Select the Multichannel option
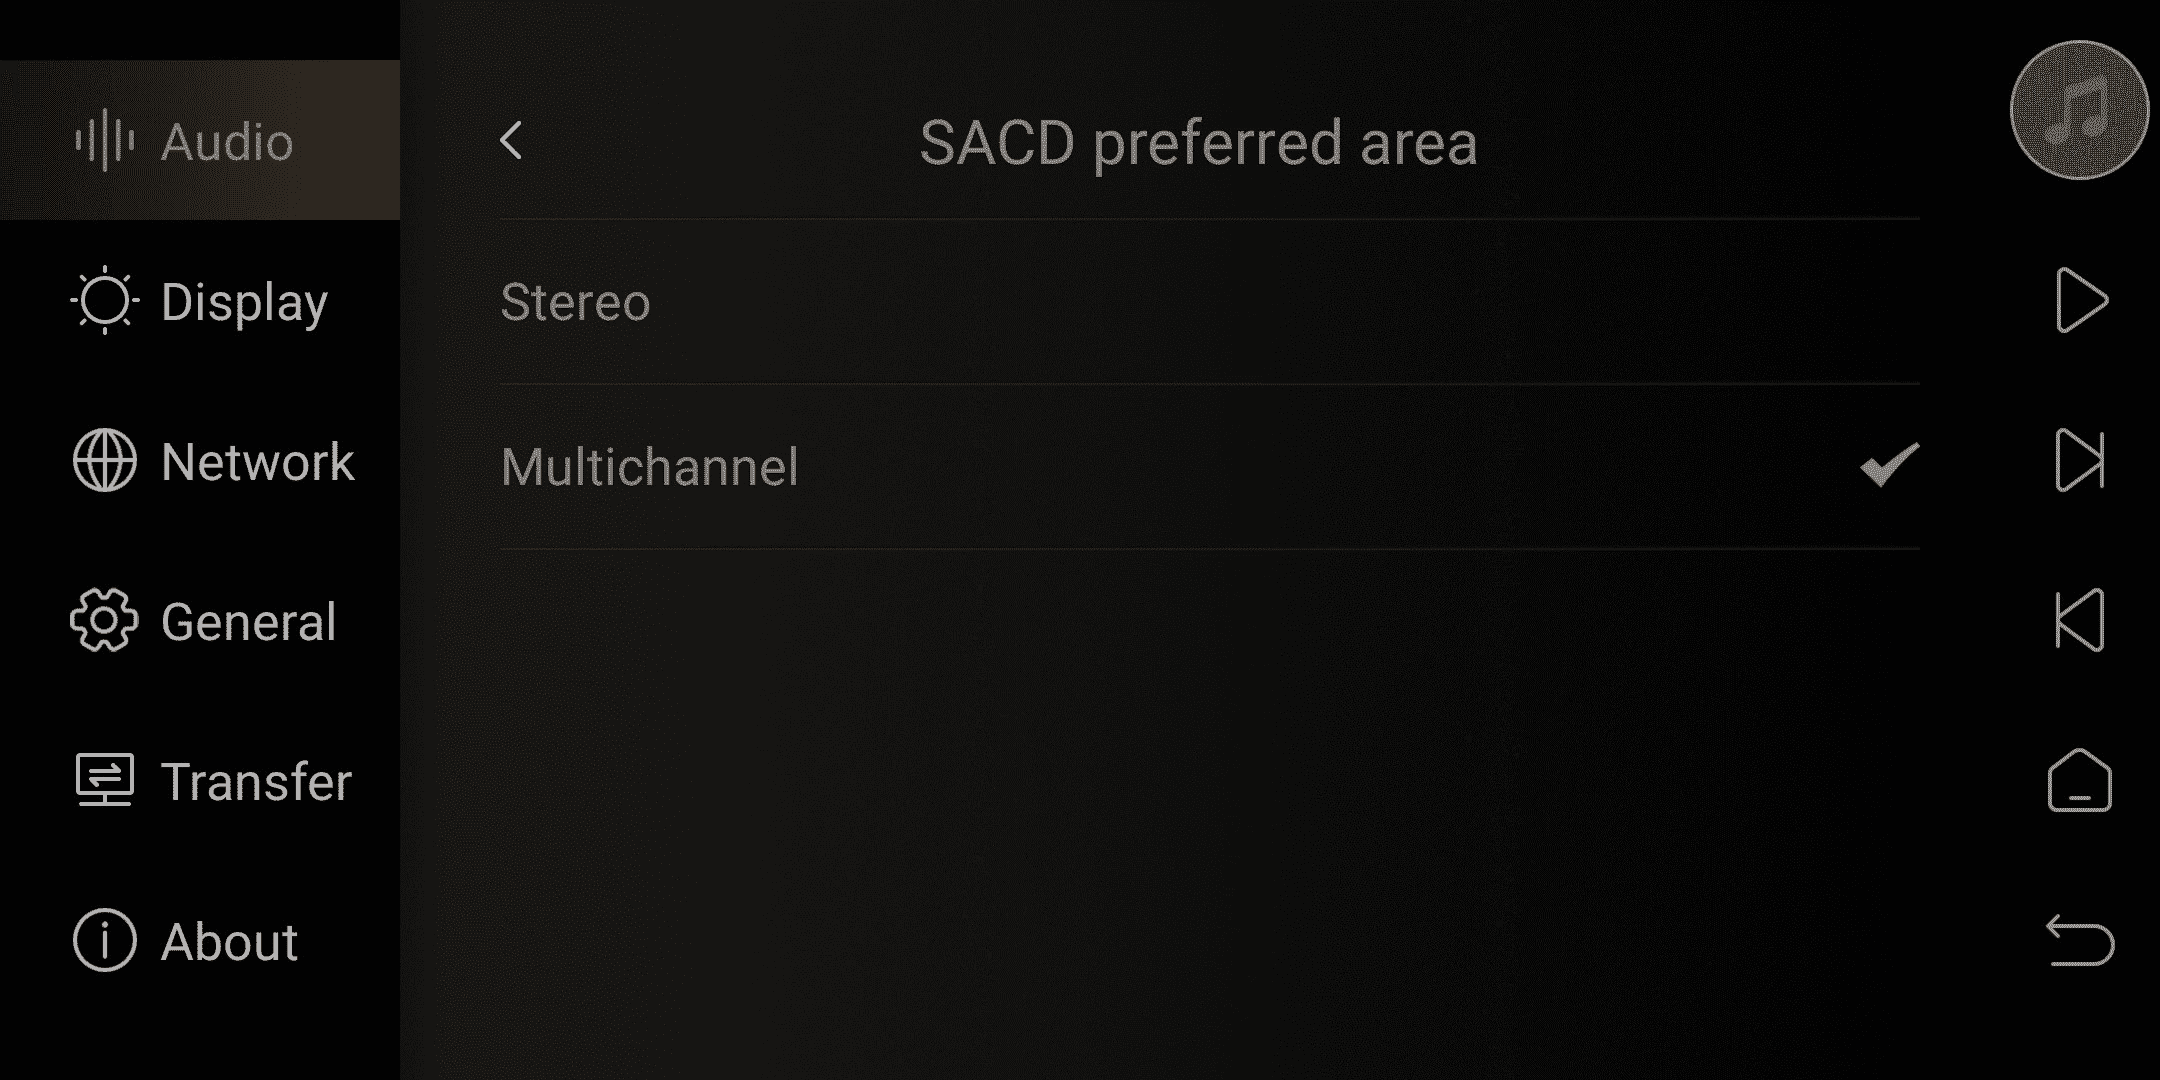The width and height of the screenshot is (2160, 1080). 1210,467
